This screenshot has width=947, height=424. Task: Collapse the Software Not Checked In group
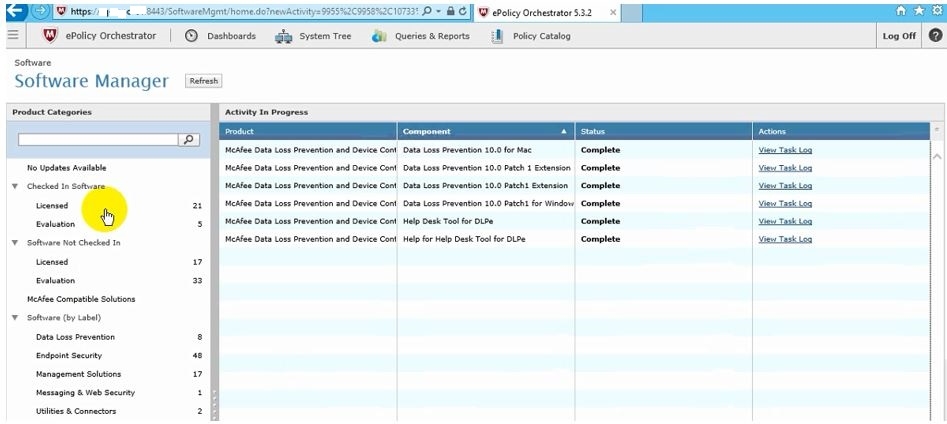[15, 243]
